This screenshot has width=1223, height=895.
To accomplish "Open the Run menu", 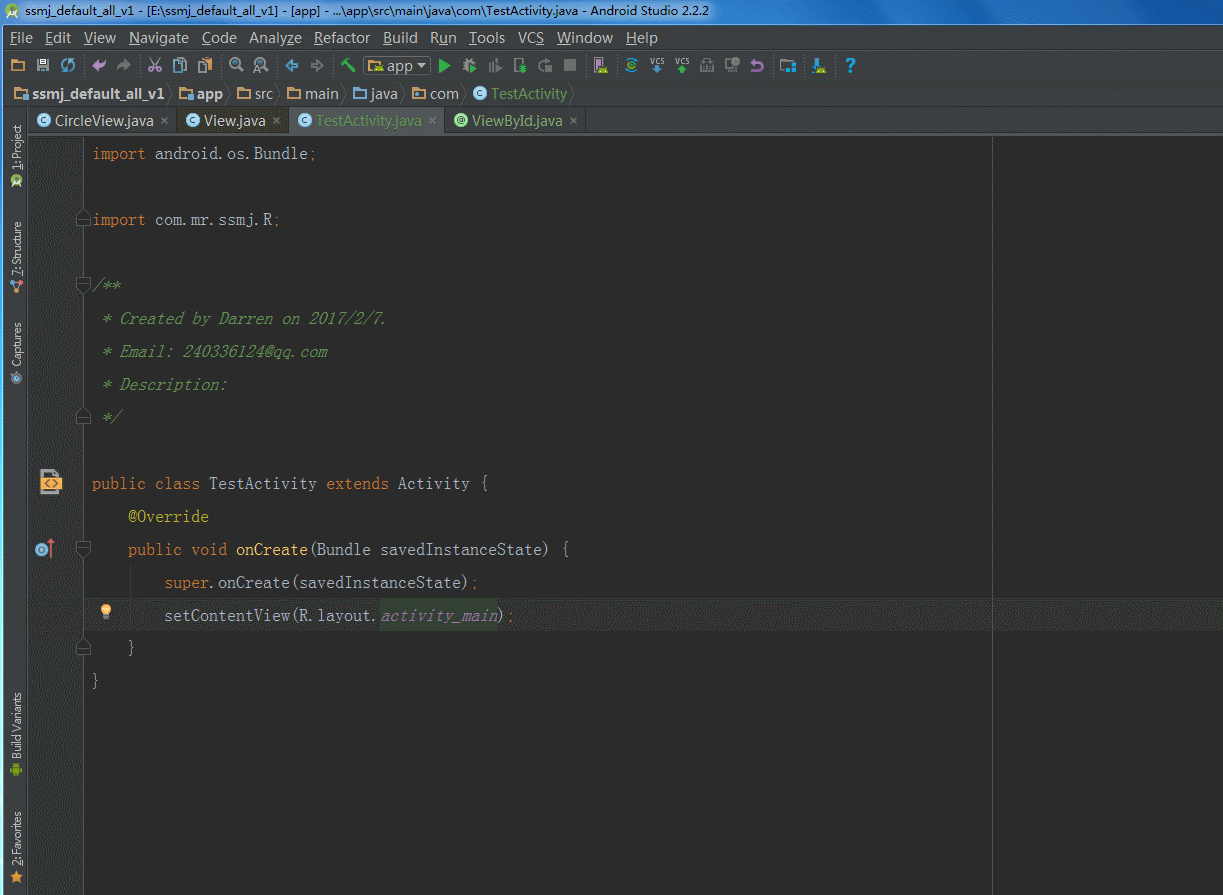I will pyautogui.click(x=443, y=38).
